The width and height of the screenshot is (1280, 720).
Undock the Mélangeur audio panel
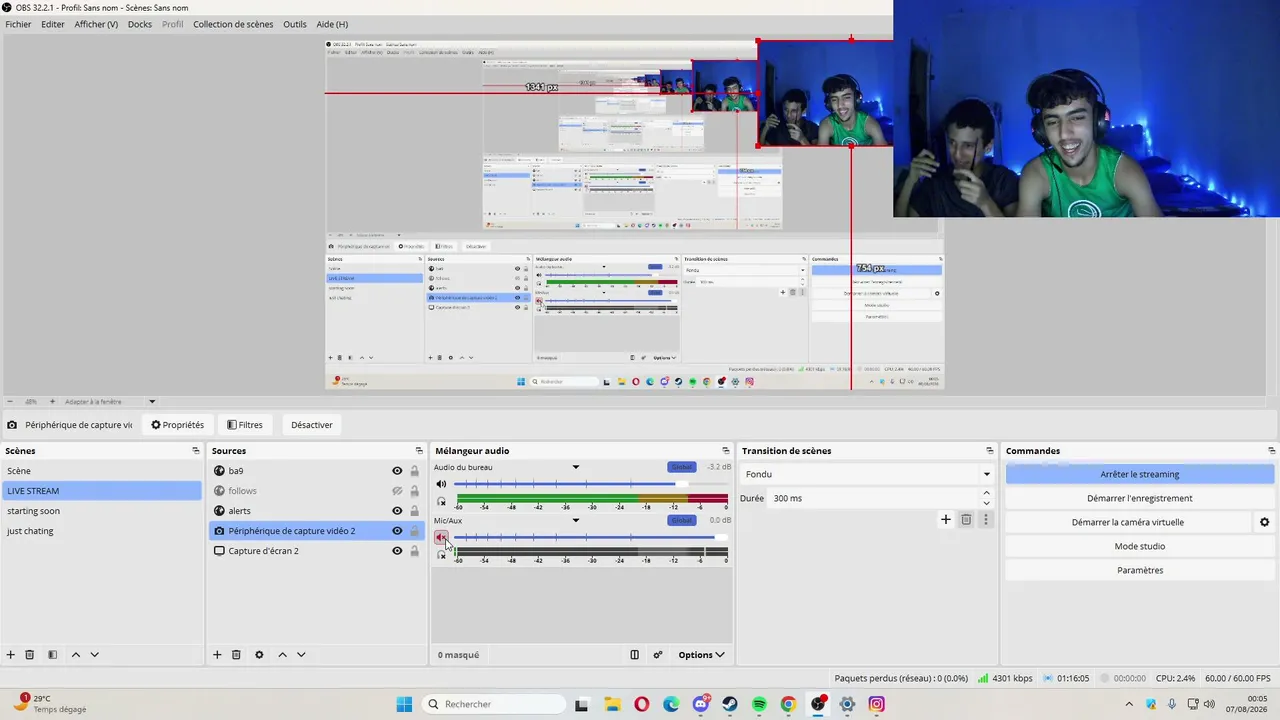click(726, 451)
